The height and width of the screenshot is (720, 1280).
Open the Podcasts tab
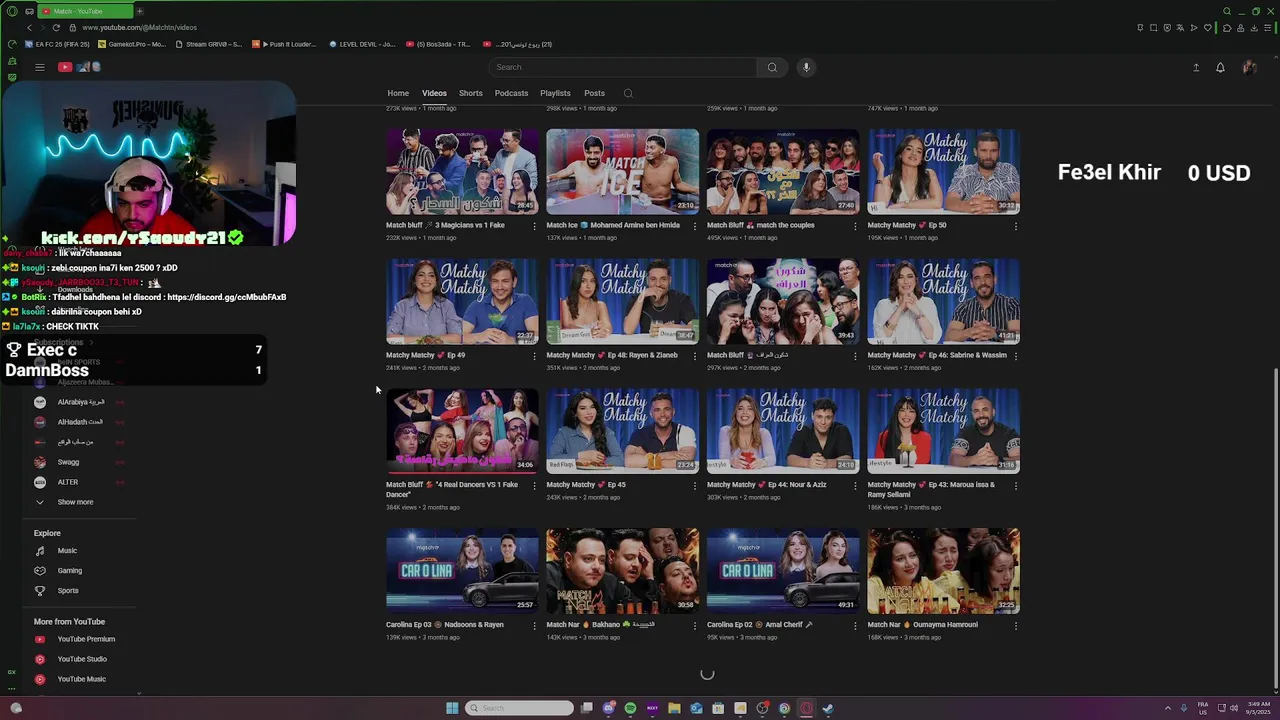pos(511,93)
